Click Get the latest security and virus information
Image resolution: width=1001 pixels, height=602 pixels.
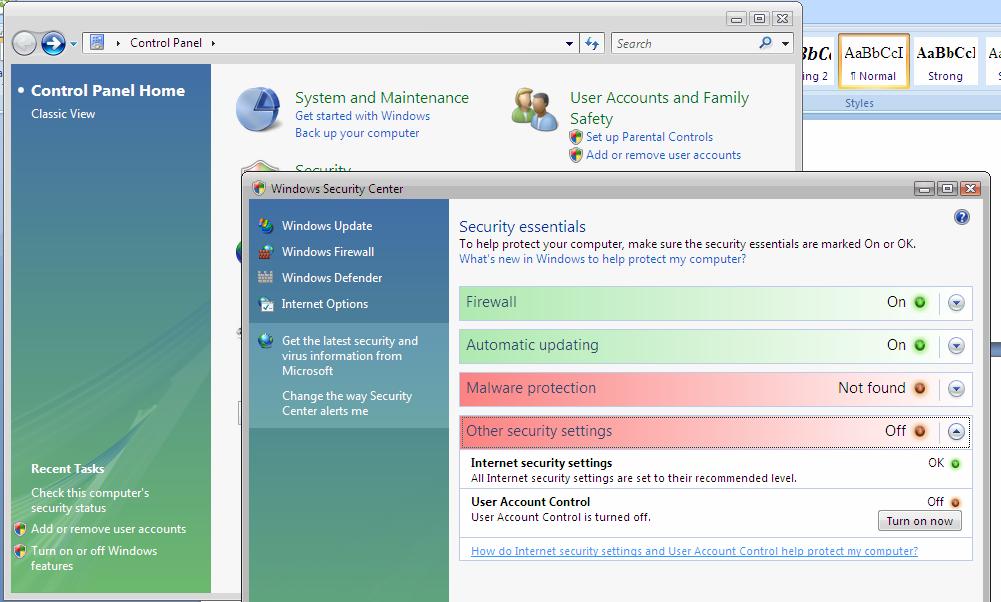[350, 356]
